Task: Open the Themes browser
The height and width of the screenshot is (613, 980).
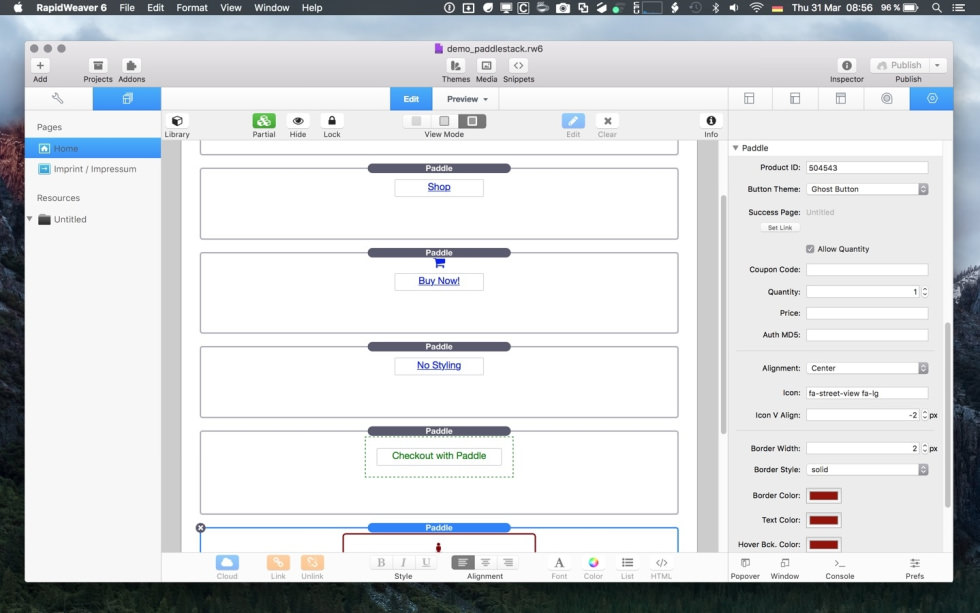Action: (x=456, y=66)
